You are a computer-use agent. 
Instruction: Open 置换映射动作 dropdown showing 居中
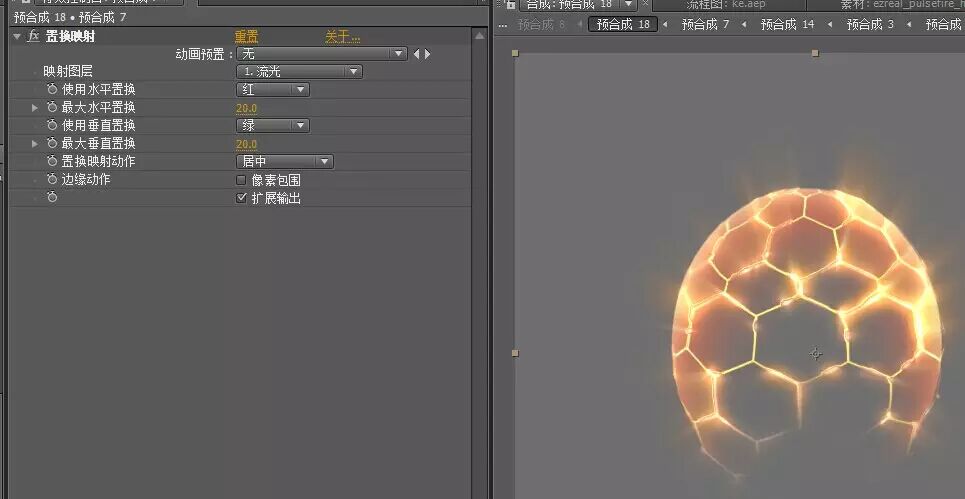[x=285, y=162]
